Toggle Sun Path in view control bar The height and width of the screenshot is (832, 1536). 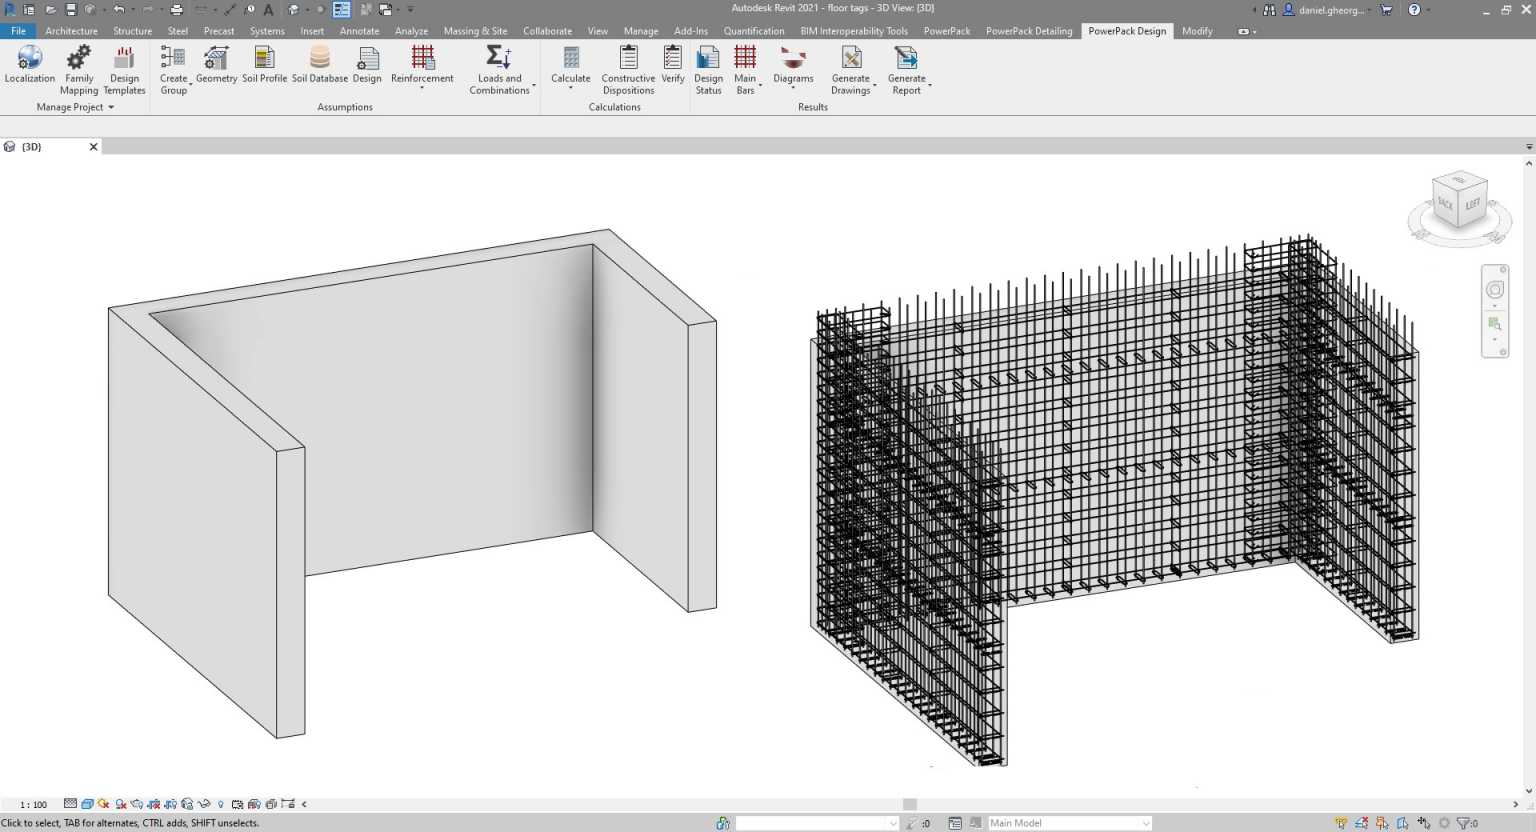coord(101,803)
